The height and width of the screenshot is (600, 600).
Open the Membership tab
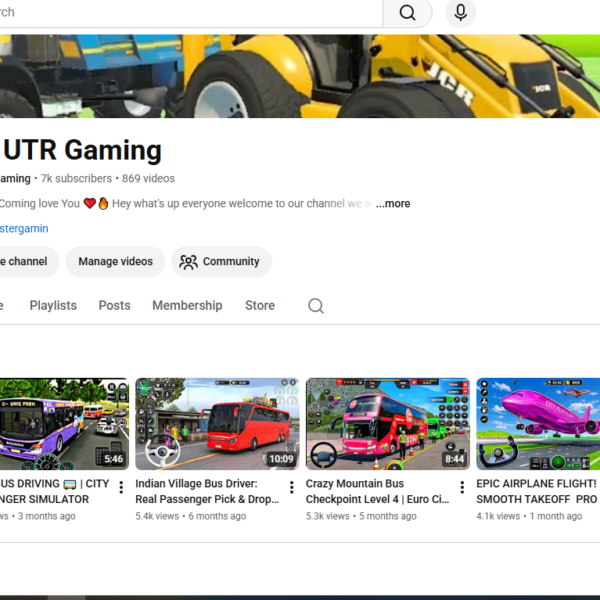[x=187, y=305]
